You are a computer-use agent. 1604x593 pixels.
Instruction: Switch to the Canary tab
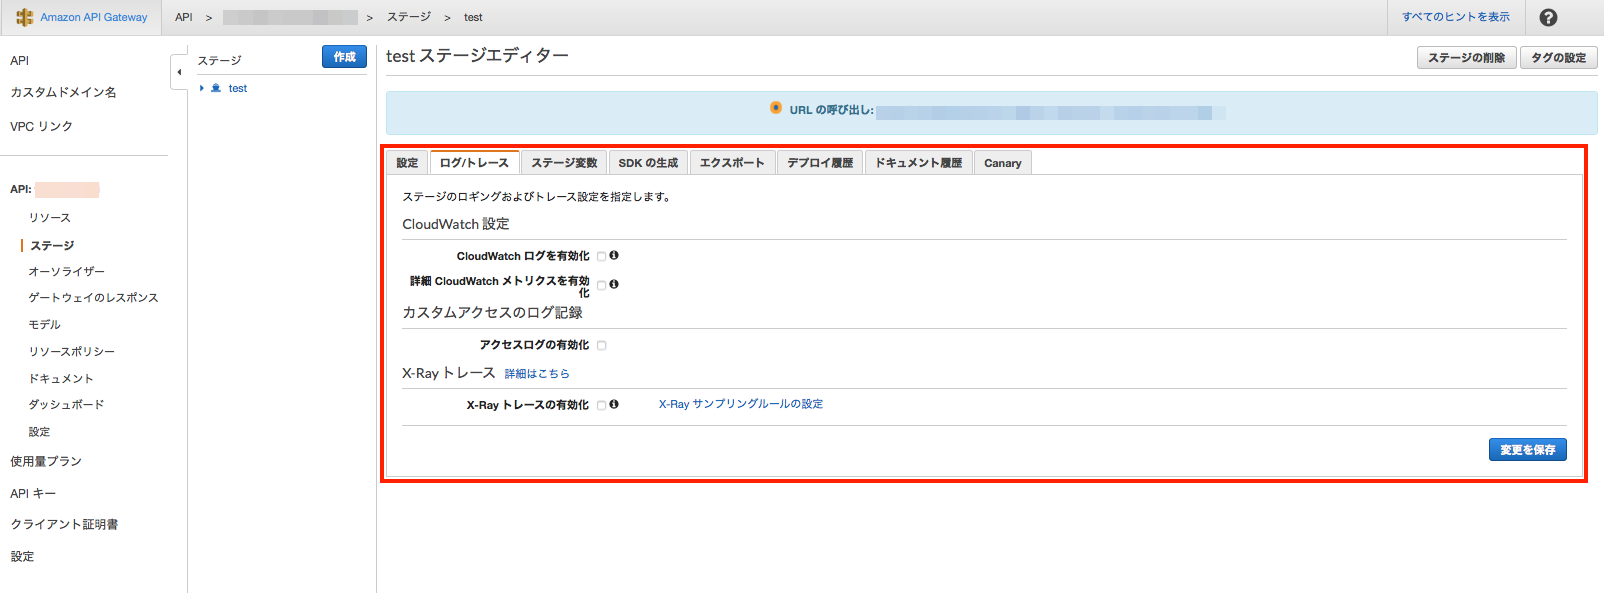pyautogui.click(x=1003, y=163)
